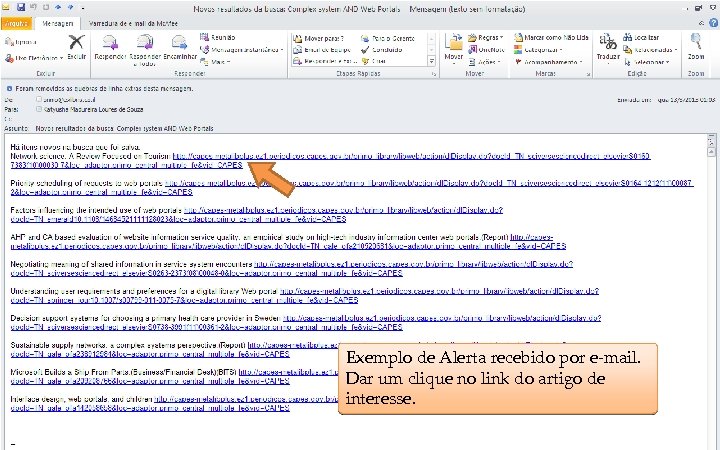Open the Selecionar dropdown

pos(647,62)
